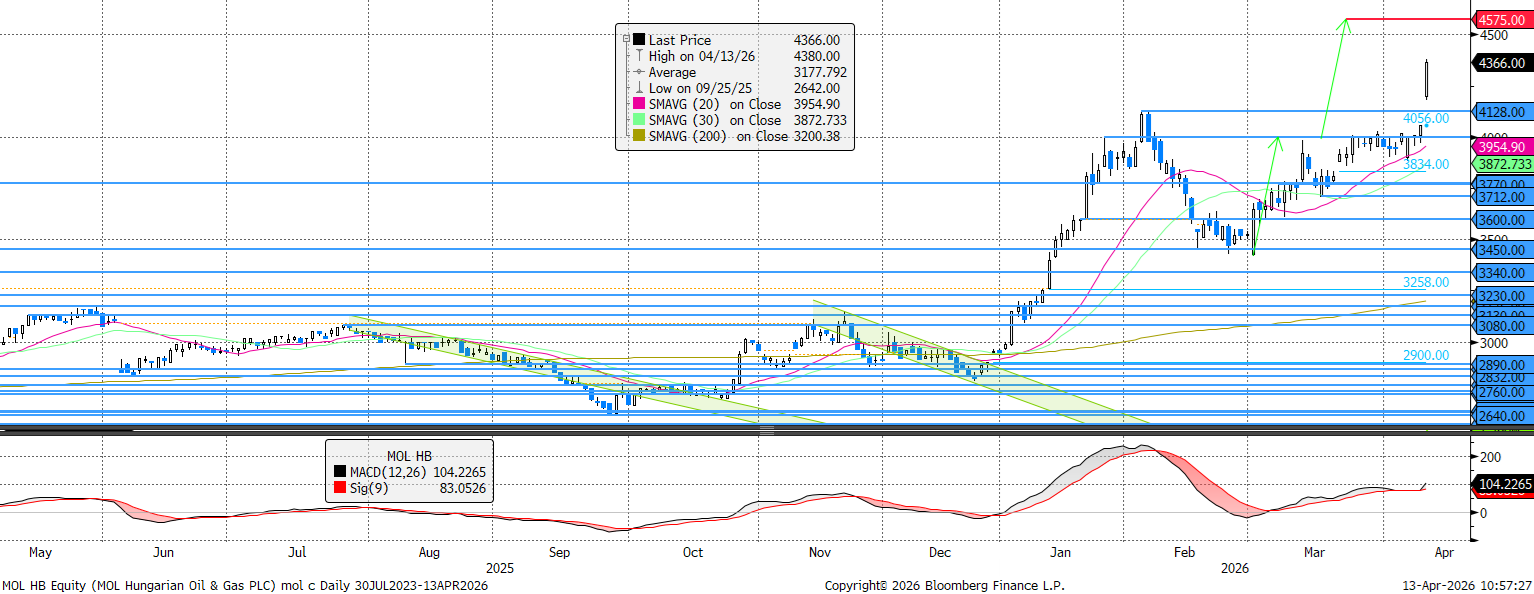Image resolution: width=1534 pixels, height=594 pixels.
Task: Click the High on 04/13/26 marker icon
Action: coord(638,56)
